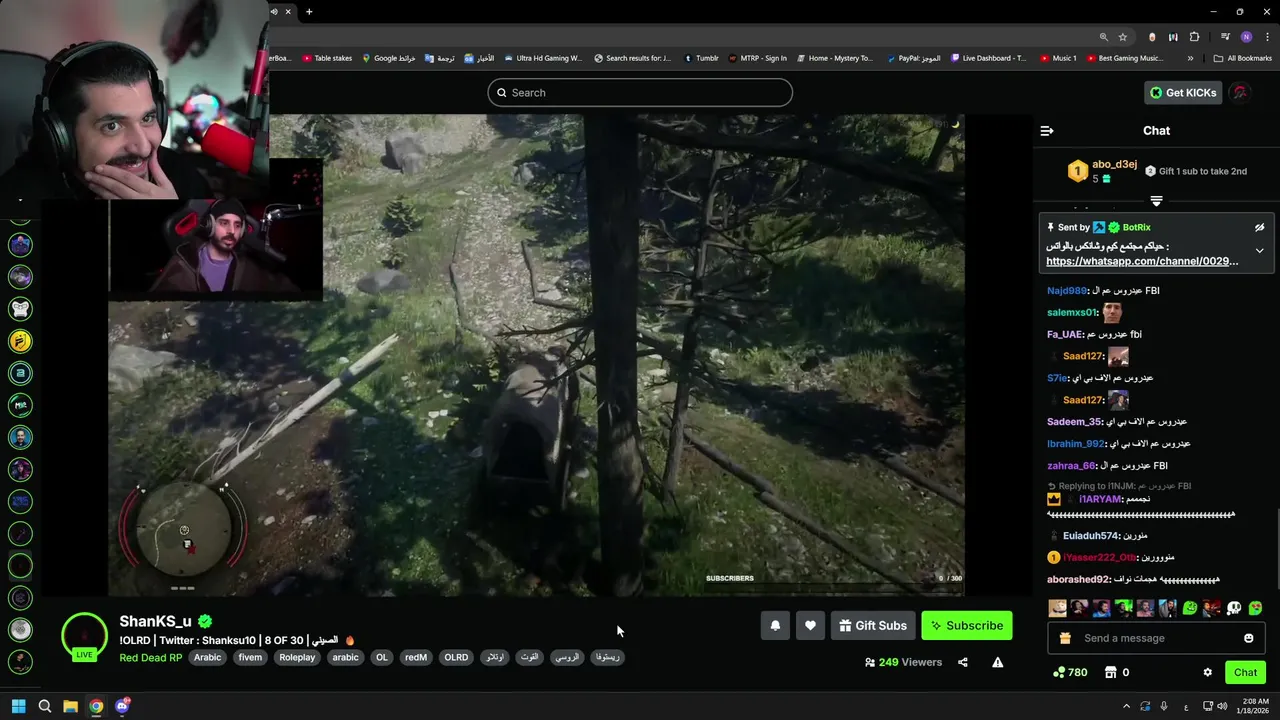Open the Best Gaming Music bookmark
The image size is (1280, 720).
point(1124,58)
